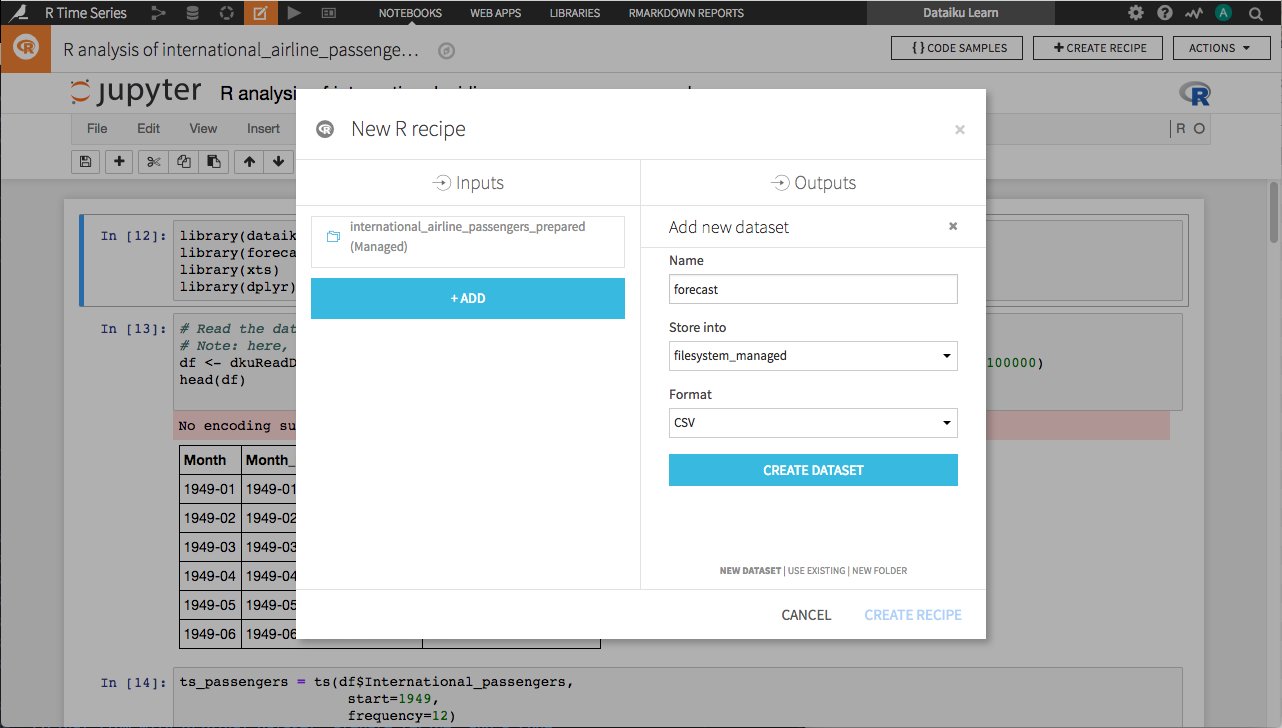1282x728 pixels.
Task: Close the New R recipe dialog
Action: (960, 129)
